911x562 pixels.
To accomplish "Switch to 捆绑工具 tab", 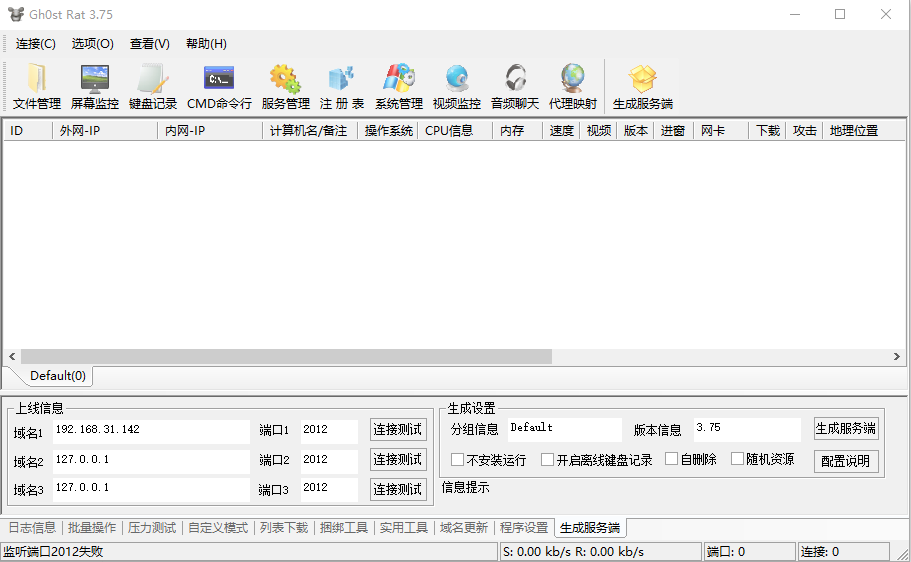I will click(x=343, y=528).
